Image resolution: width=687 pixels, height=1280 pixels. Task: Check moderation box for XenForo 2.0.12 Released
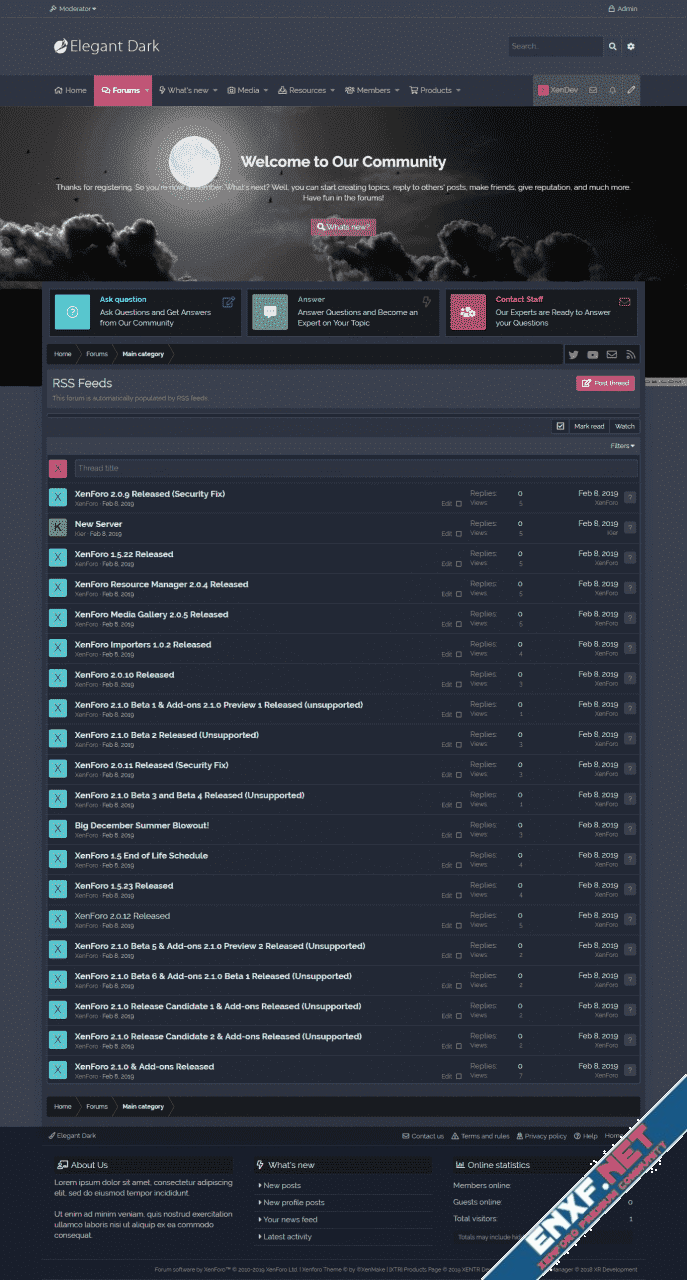(x=459, y=925)
